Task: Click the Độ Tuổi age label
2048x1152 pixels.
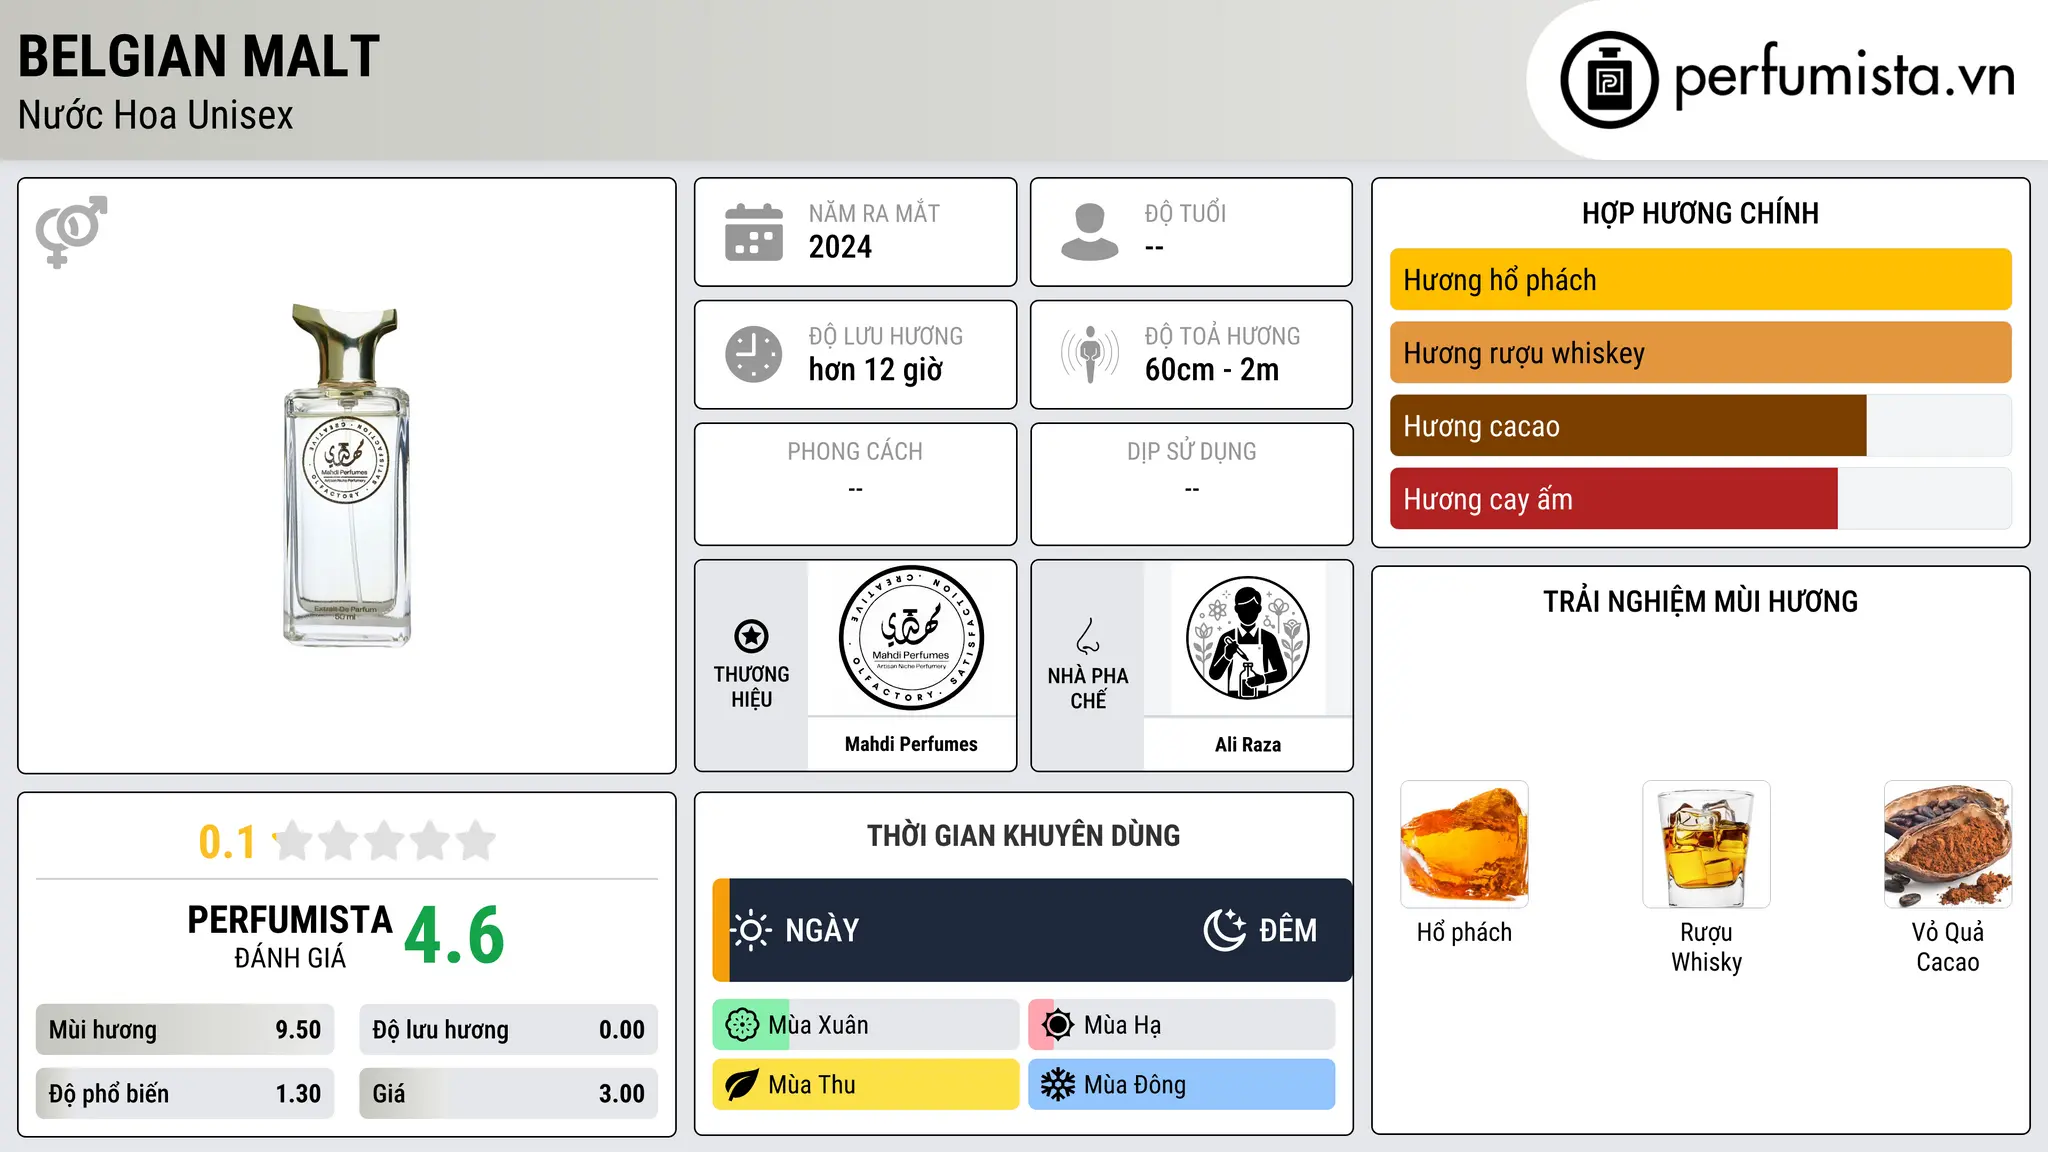Action: [x=1185, y=213]
